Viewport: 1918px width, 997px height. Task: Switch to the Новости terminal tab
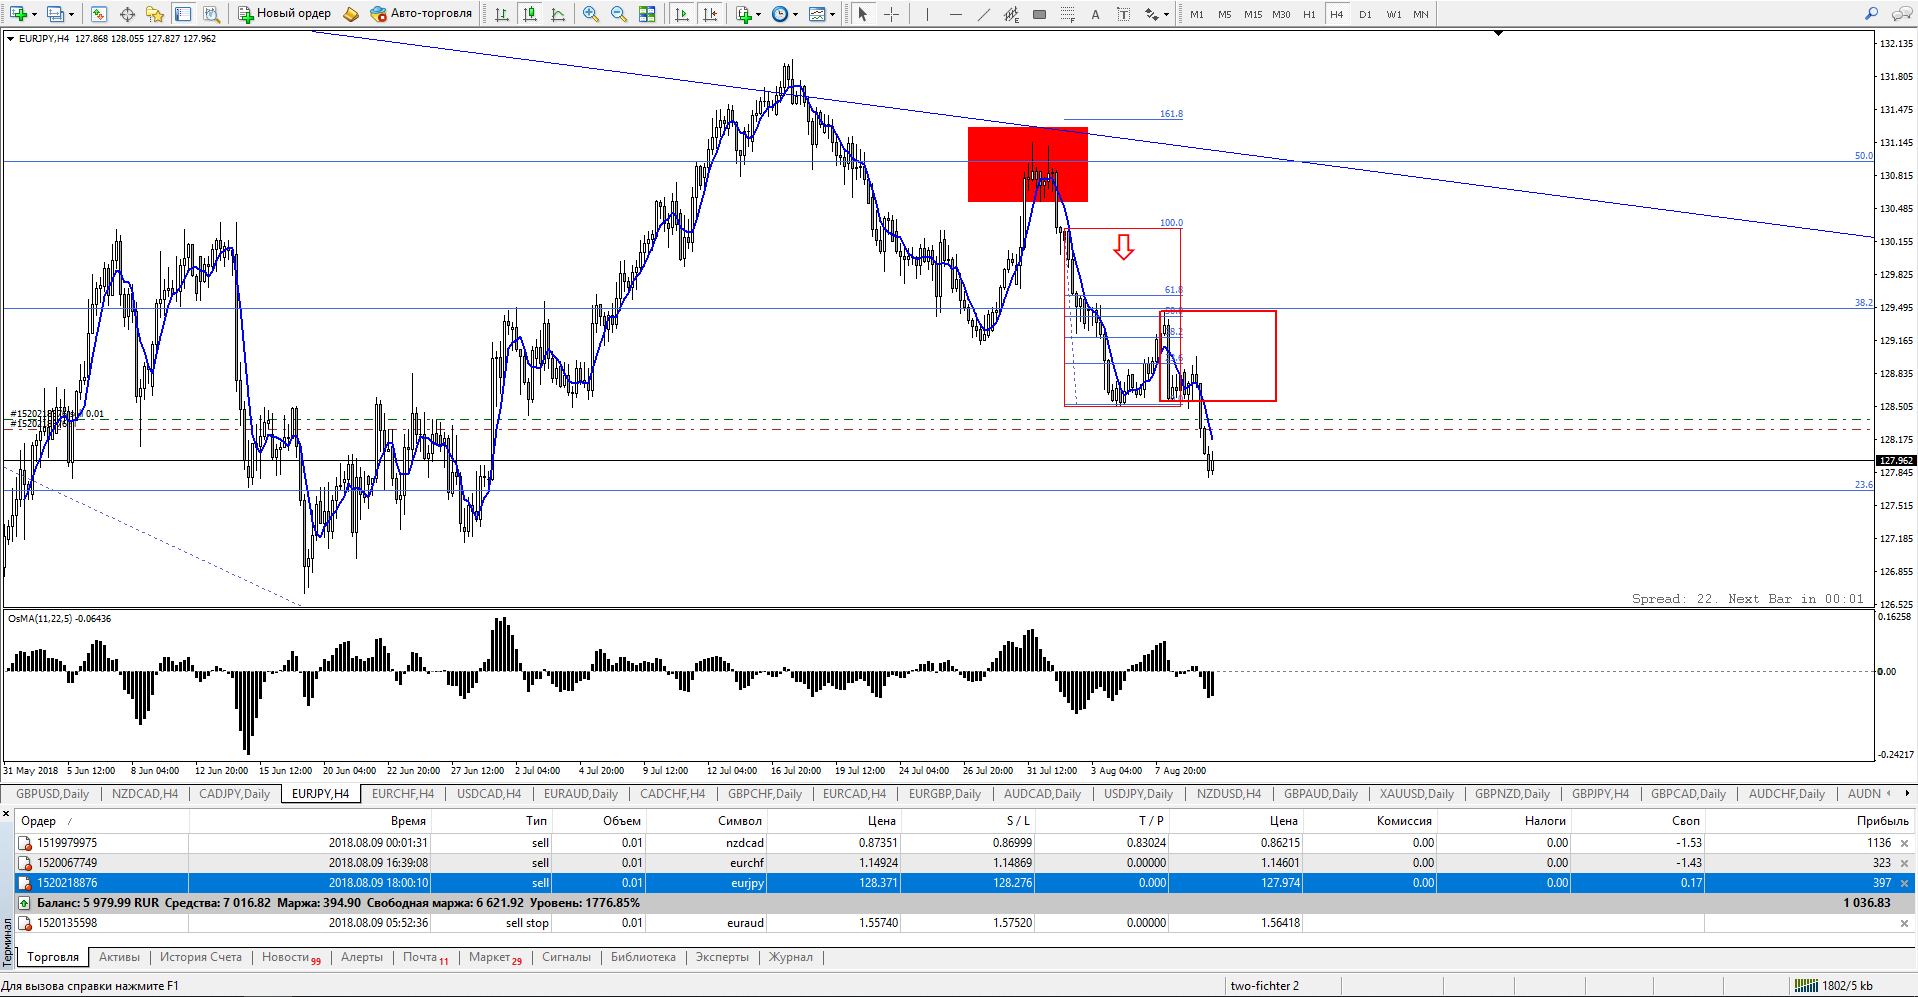point(291,957)
